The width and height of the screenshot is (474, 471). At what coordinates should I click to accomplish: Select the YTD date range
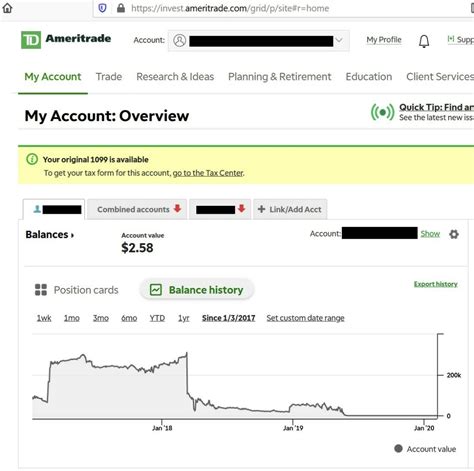[157, 318]
